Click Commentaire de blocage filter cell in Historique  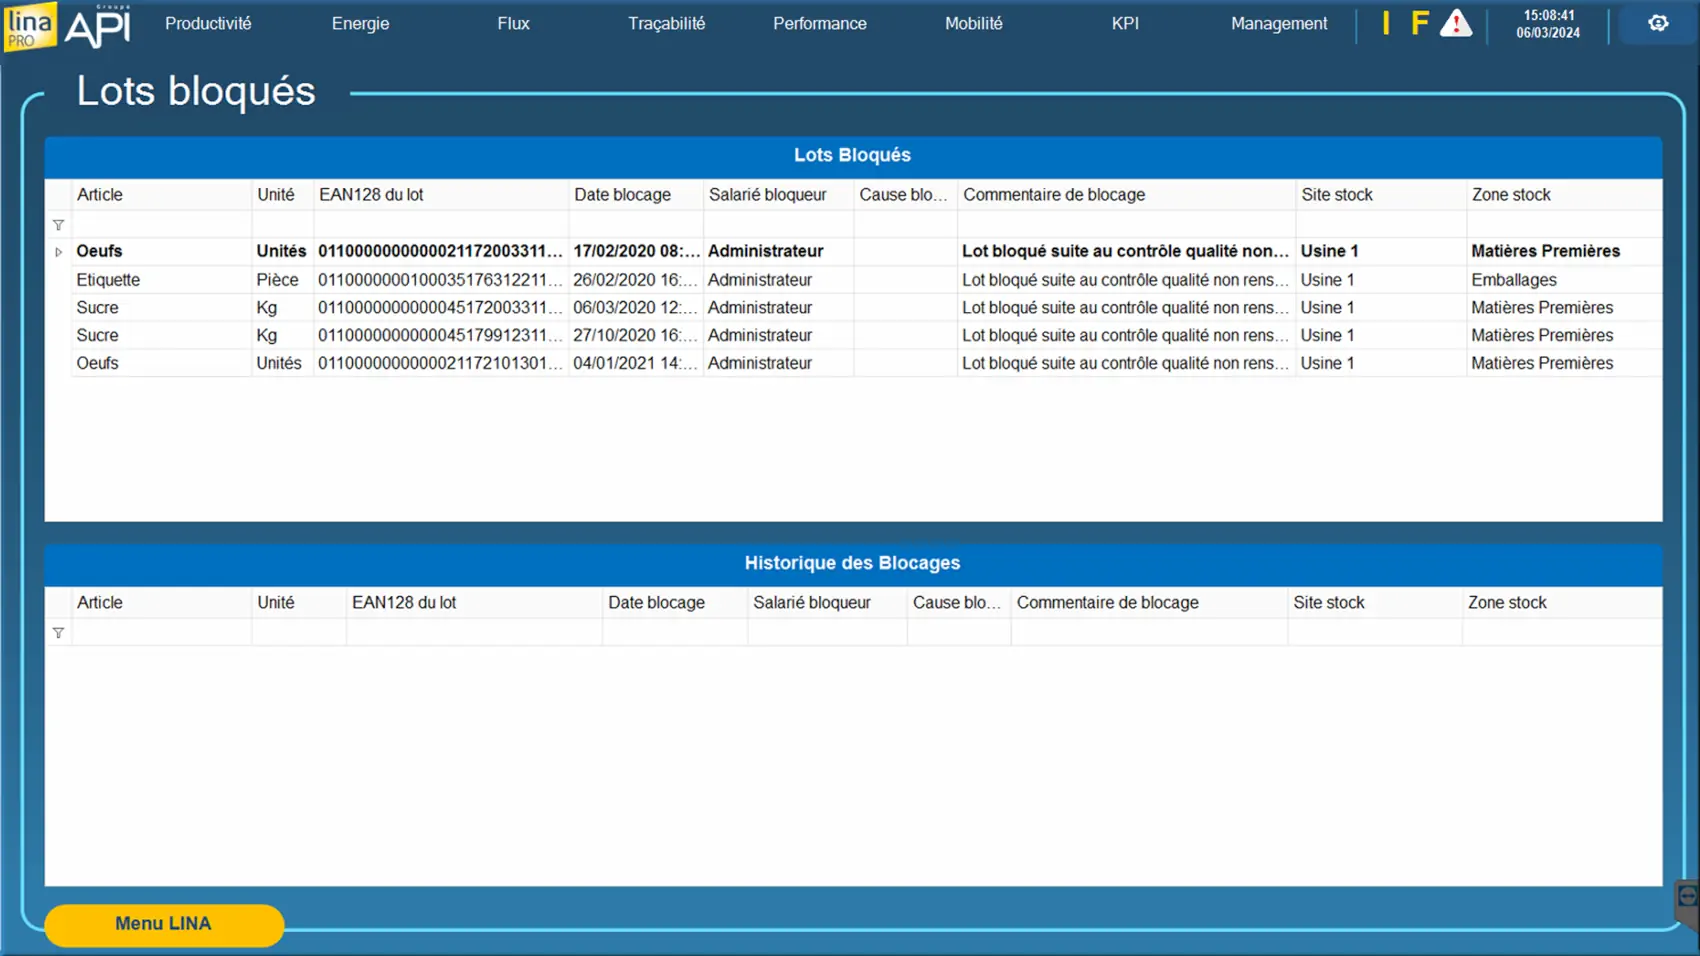point(1148,633)
